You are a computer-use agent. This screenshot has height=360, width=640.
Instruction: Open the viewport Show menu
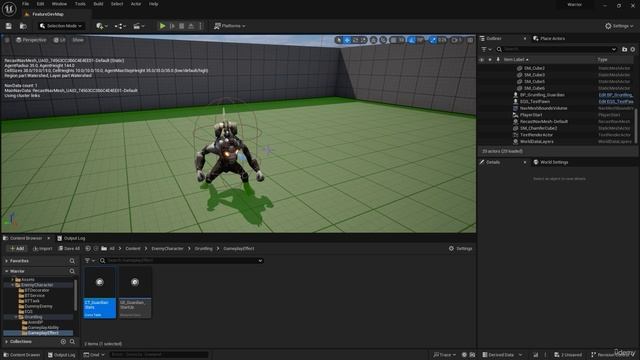click(78, 40)
